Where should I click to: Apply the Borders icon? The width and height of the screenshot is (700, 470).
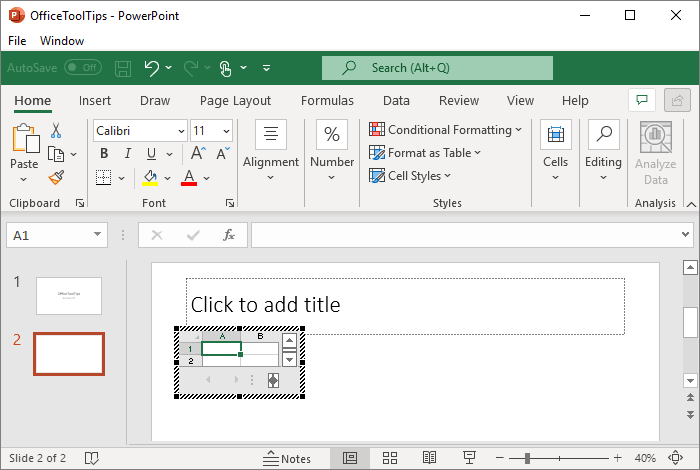[104, 178]
